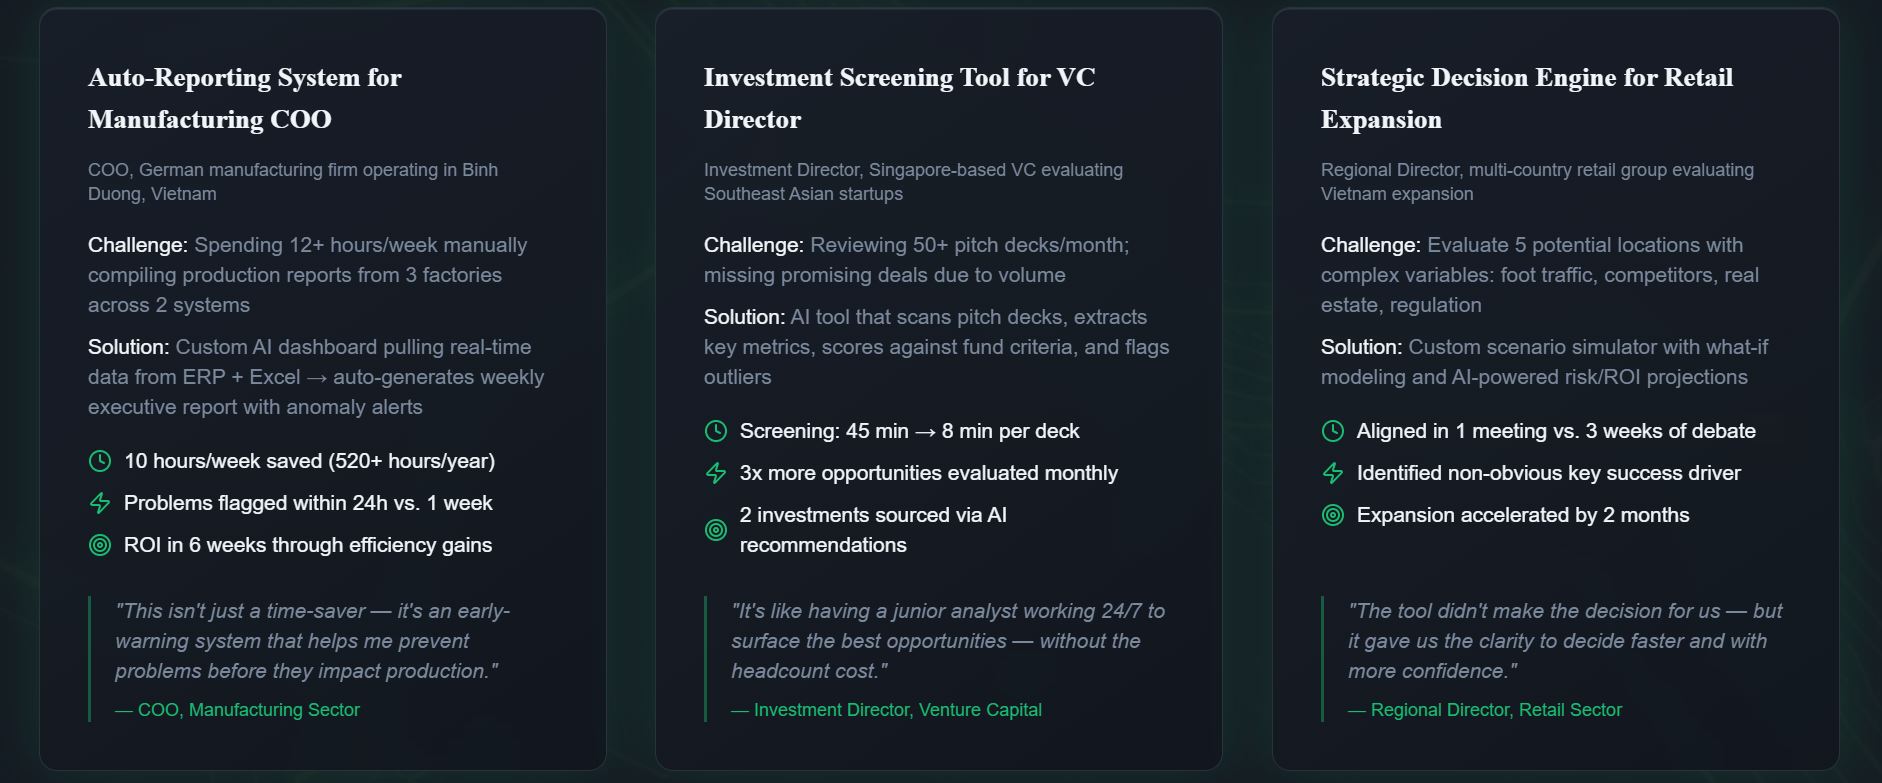This screenshot has width=1882, height=783.
Task: Click clock icon beside 10 hours/week saved
Action: pos(100,461)
